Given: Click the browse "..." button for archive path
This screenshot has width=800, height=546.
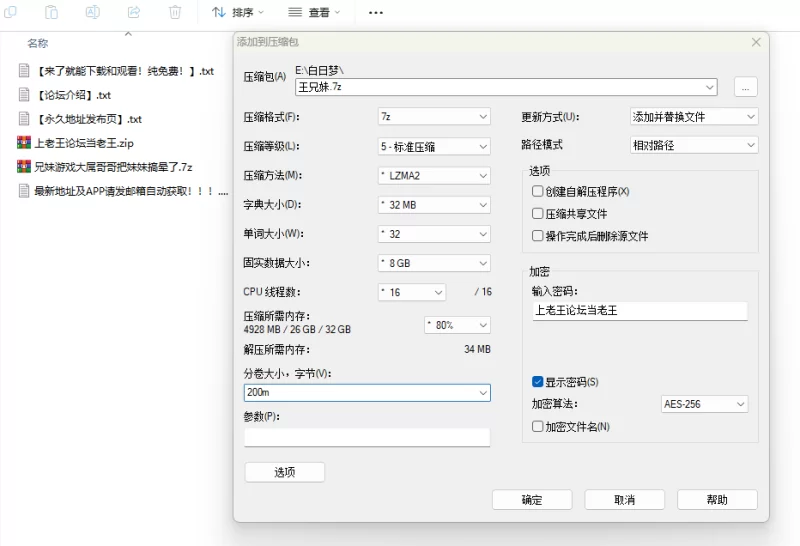Looking at the screenshot, I should [745, 87].
